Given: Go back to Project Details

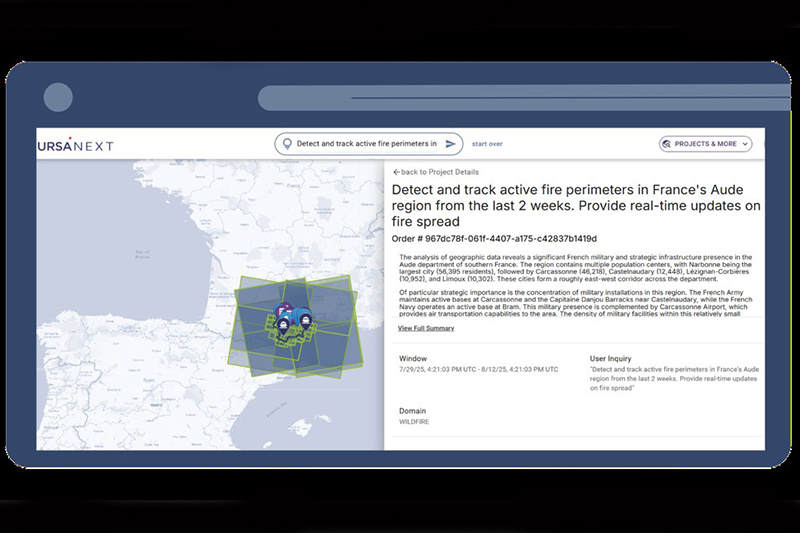Looking at the screenshot, I should coord(432,172).
